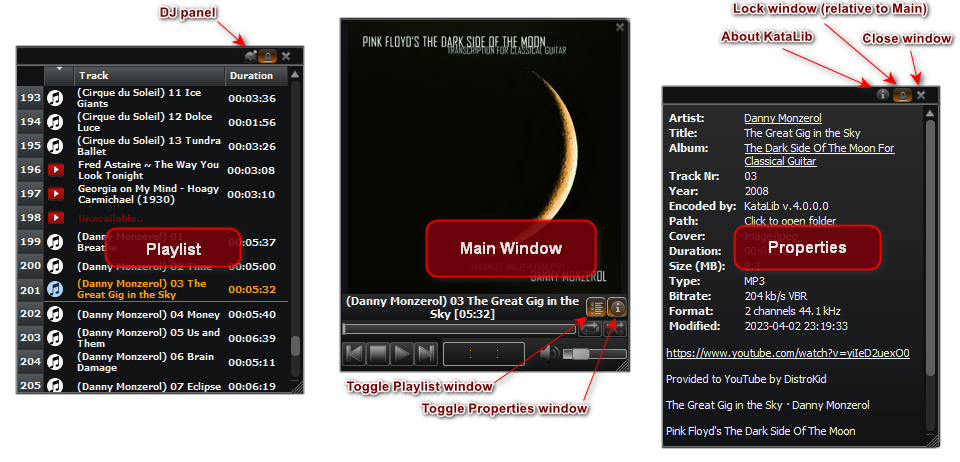Click YouTube icon of Georgia on My Mind

pos(56,194)
